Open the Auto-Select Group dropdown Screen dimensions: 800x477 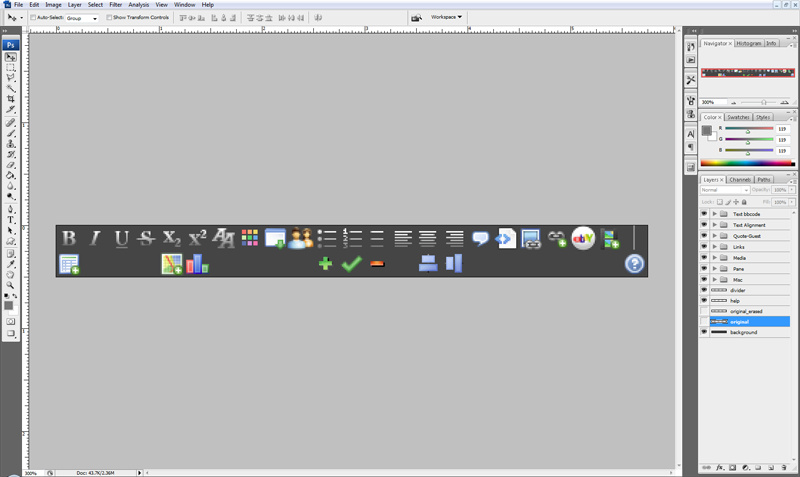[x=82, y=18]
